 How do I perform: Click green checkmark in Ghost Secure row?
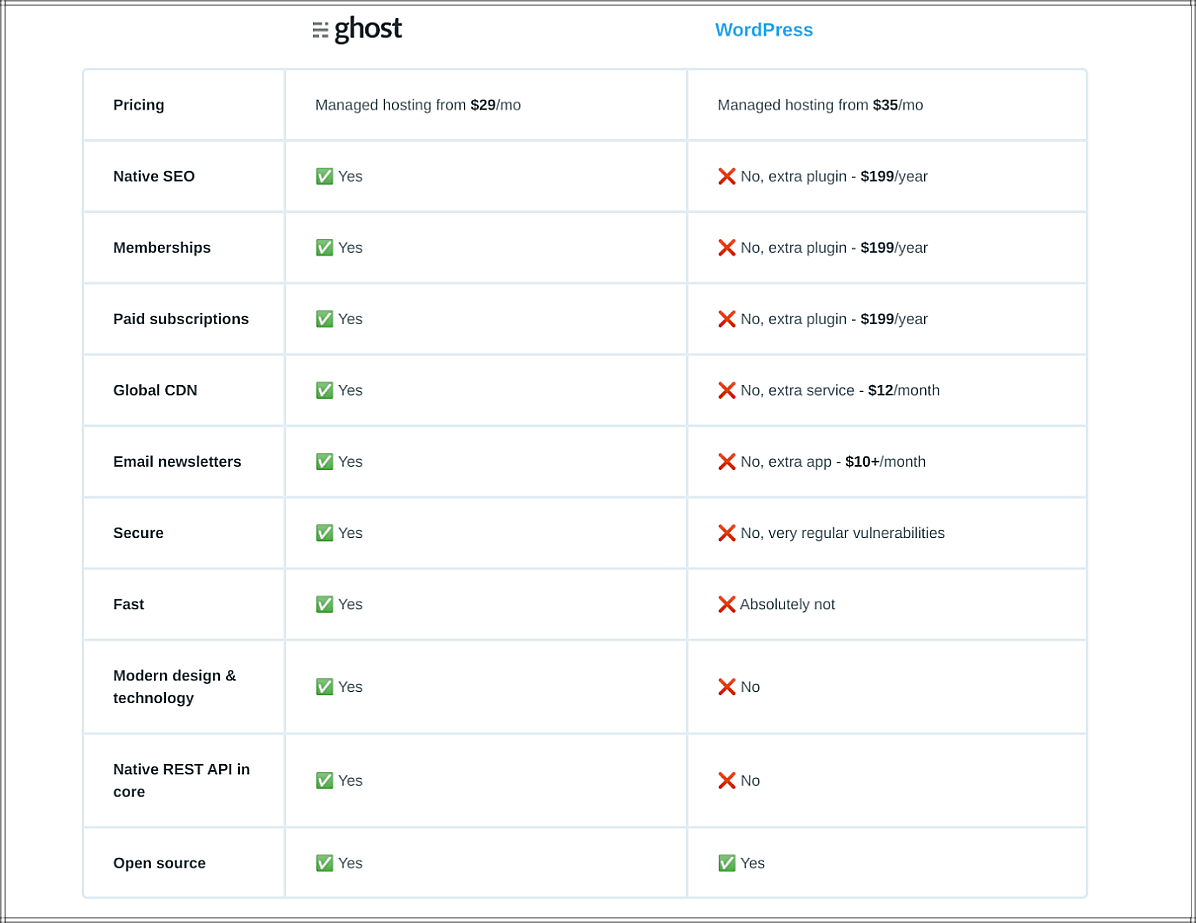[x=324, y=533]
